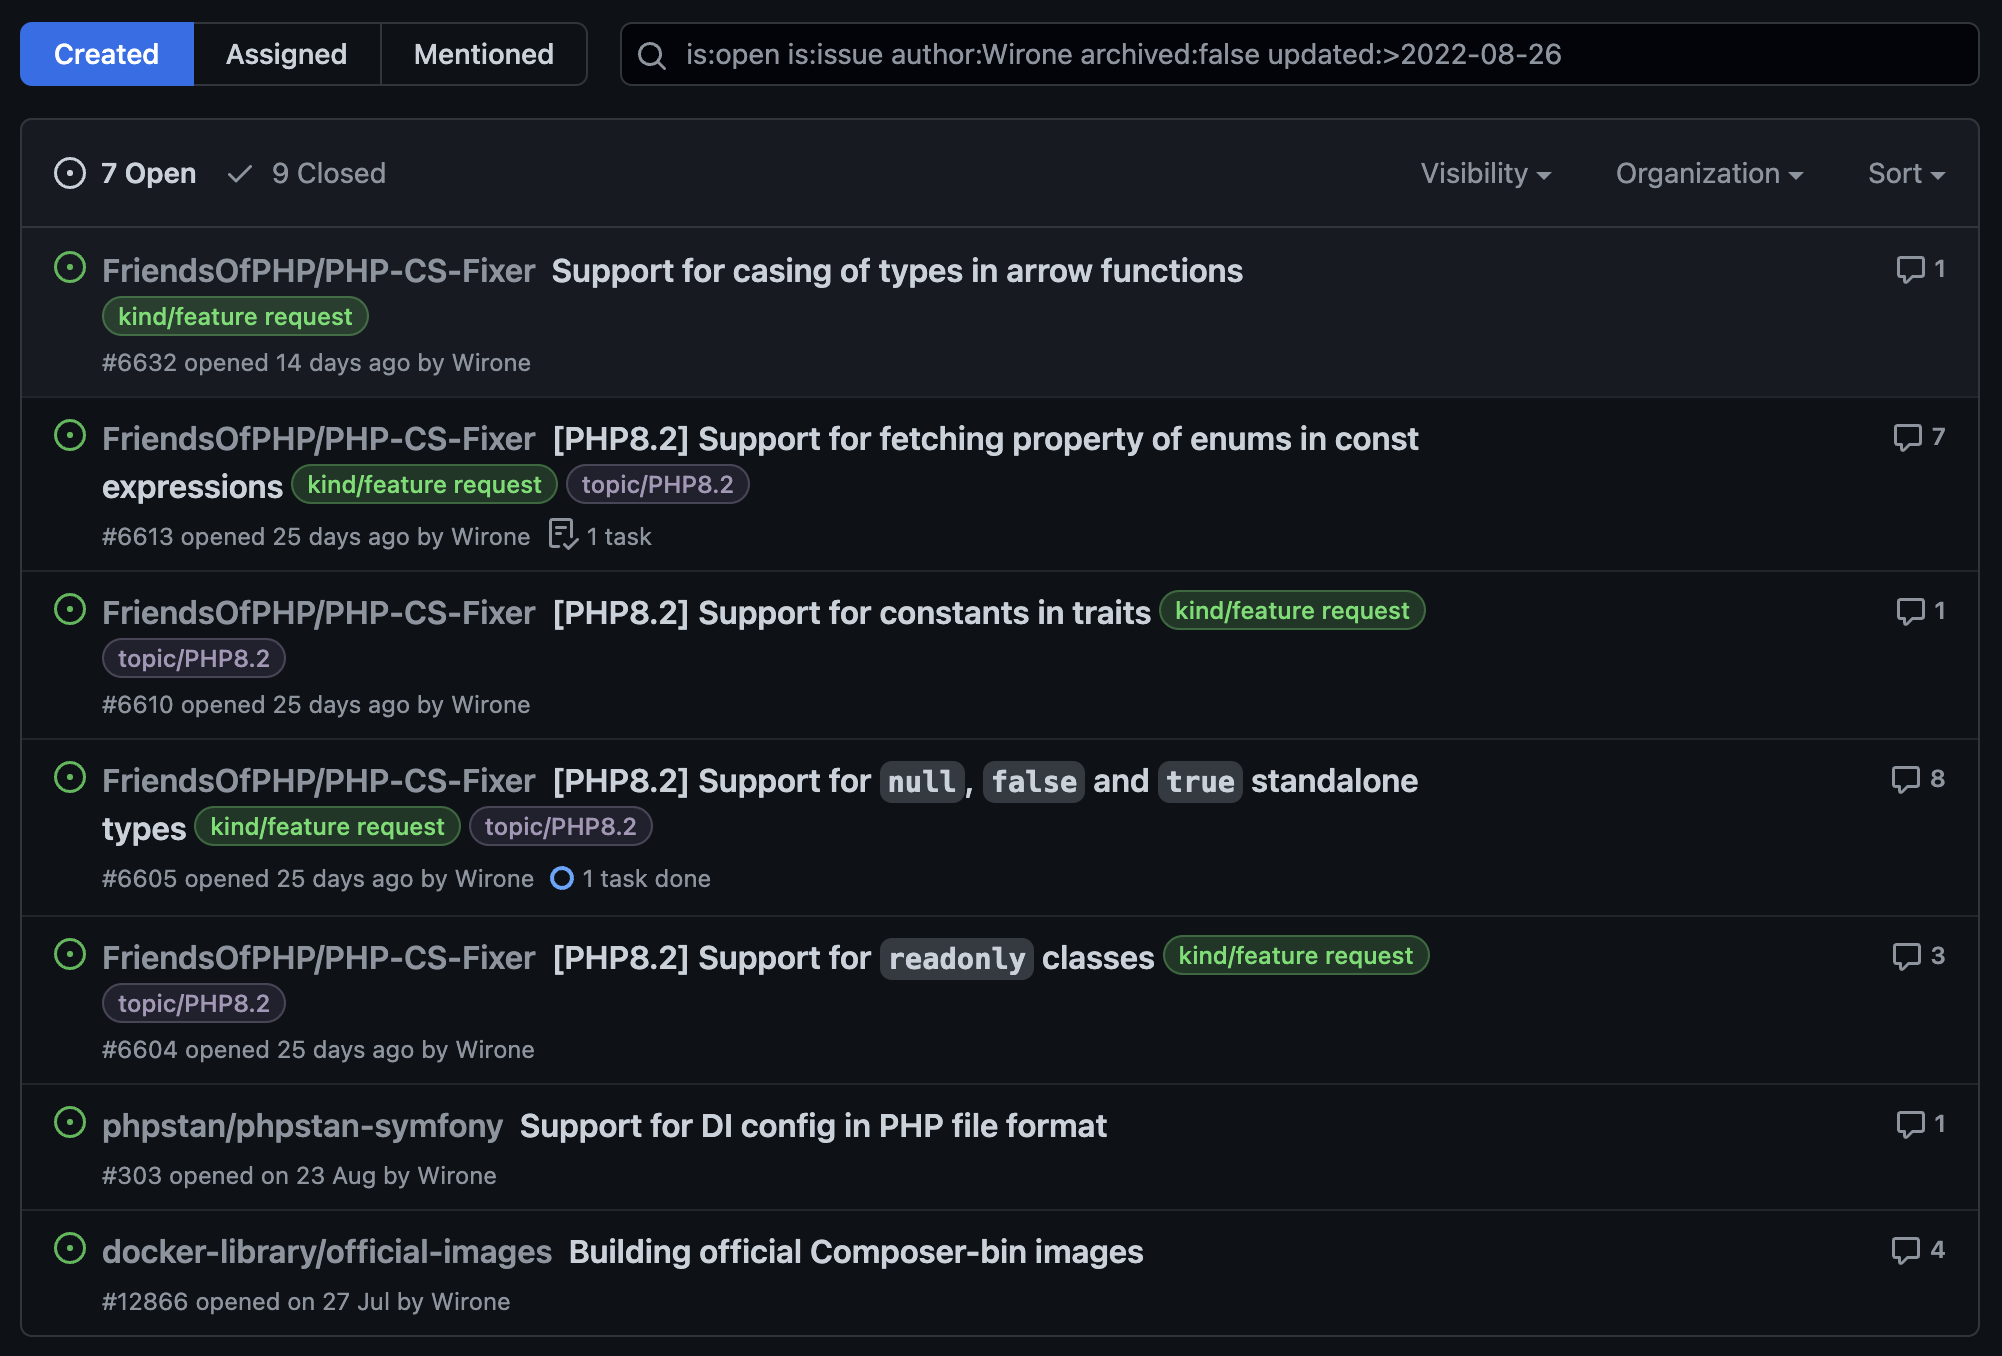Viewport: 2002px width, 1356px height.
Task: Open comments of arrow functions casing issue
Action: 1921,269
